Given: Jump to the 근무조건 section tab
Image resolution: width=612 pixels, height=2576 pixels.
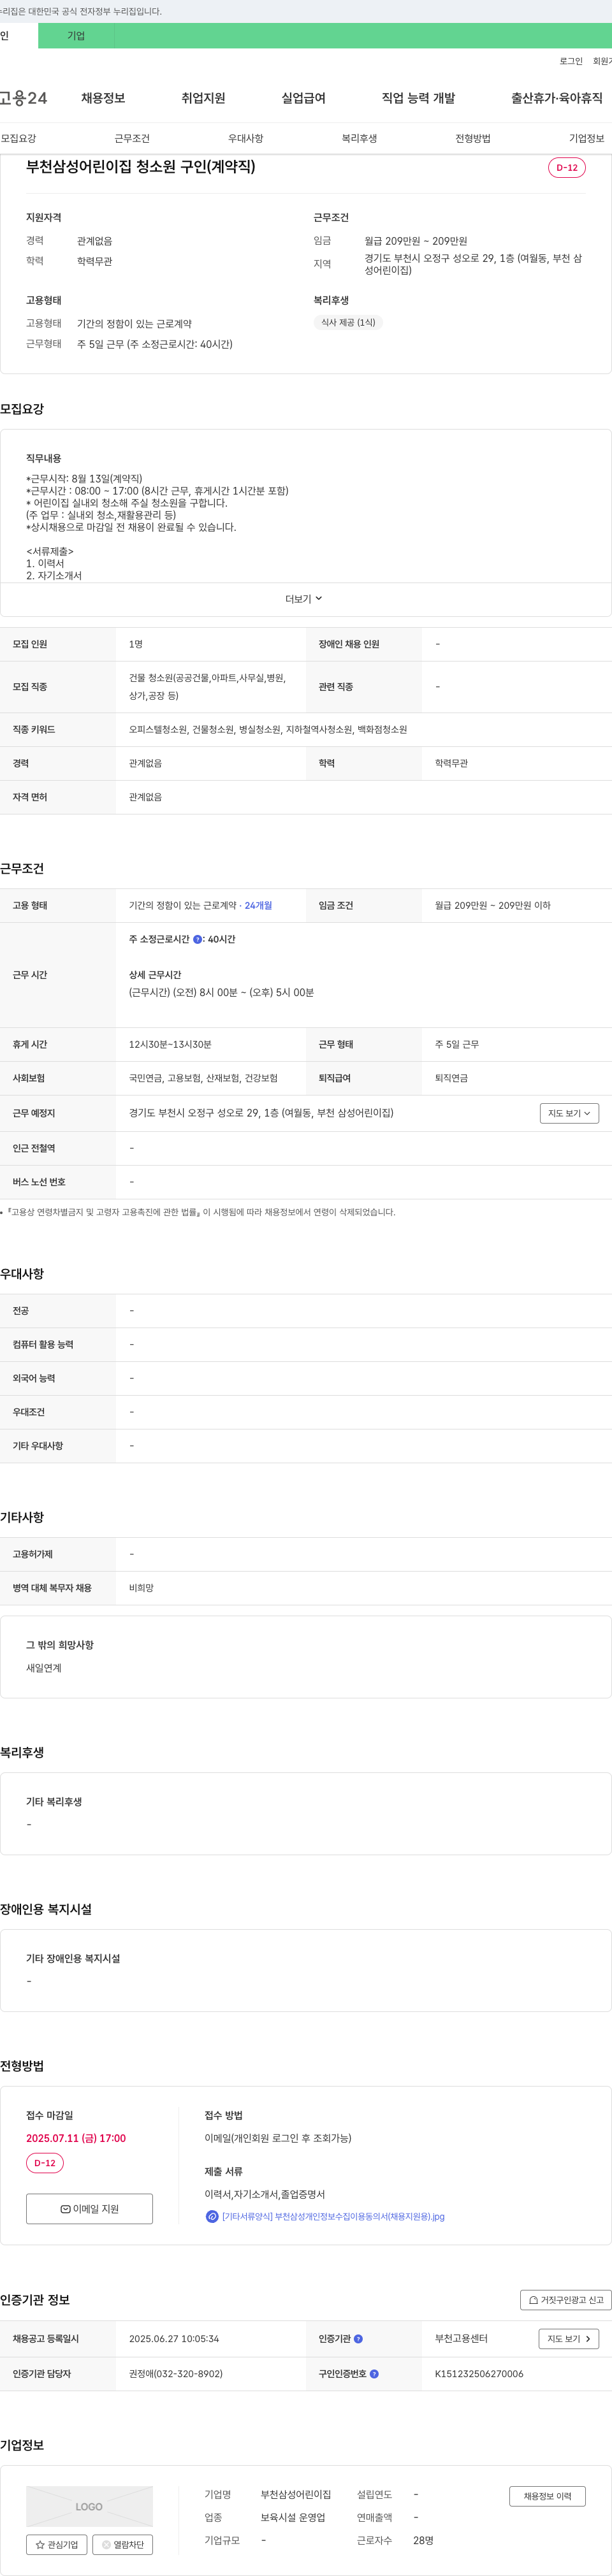Looking at the screenshot, I should click(132, 138).
